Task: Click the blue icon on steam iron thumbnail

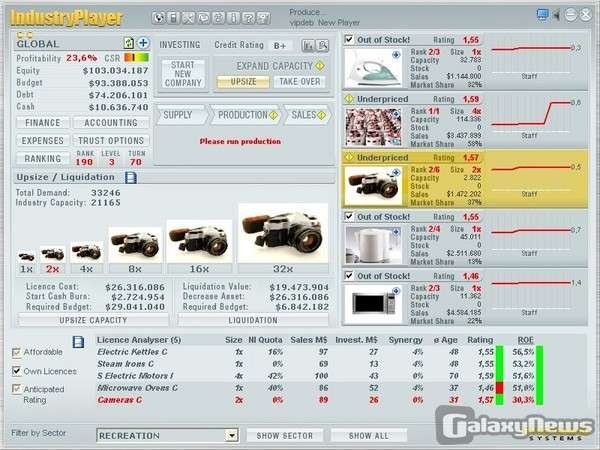Action: tap(396, 55)
